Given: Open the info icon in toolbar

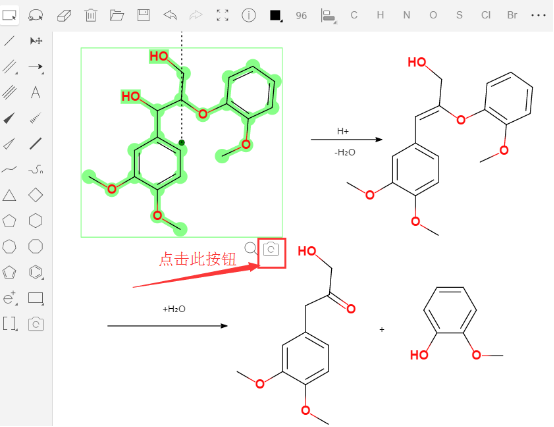Looking at the screenshot, I should 249,15.
